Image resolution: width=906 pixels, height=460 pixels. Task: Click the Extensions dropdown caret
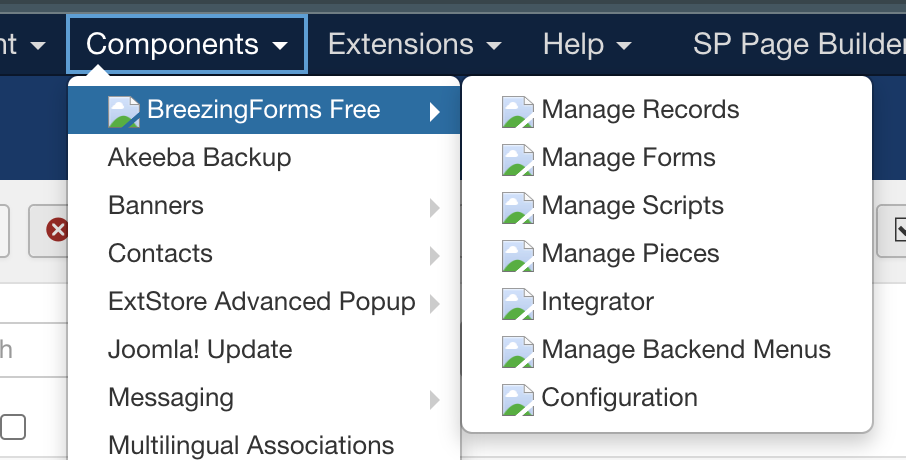pyautogui.click(x=494, y=46)
